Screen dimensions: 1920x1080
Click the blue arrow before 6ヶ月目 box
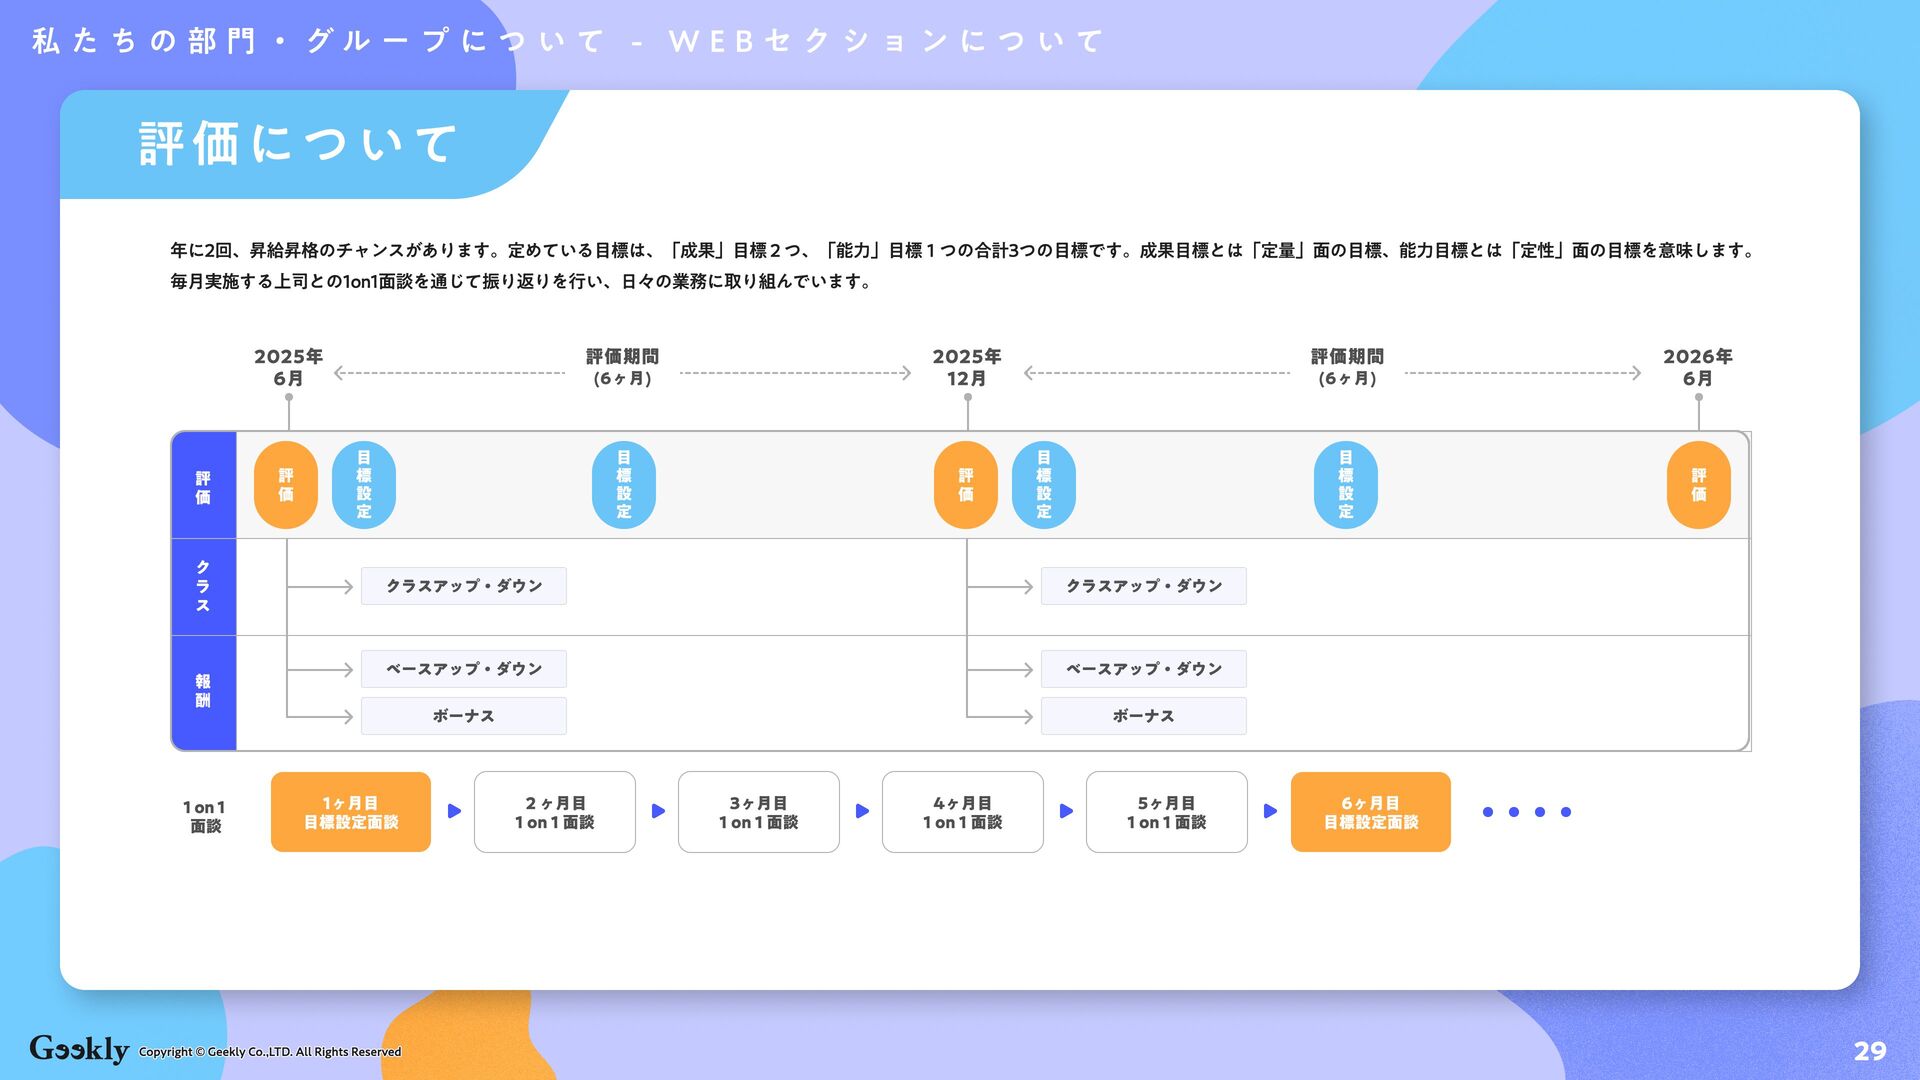tap(1270, 811)
